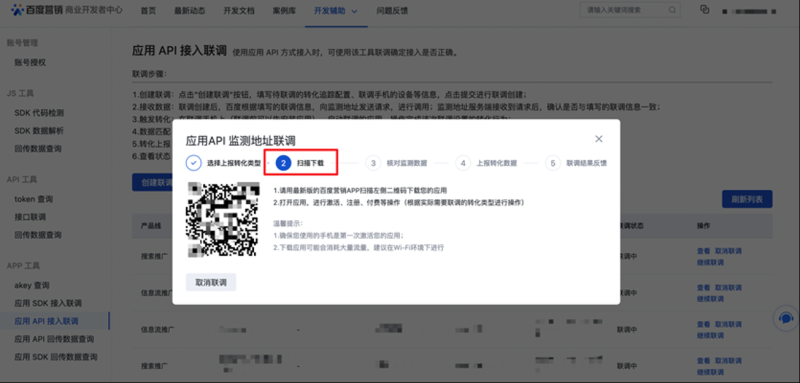Close the 应用API 监测地址联调 dialog
Viewport: 800px width, 383px height.
pyautogui.click(x=599, y=139)
